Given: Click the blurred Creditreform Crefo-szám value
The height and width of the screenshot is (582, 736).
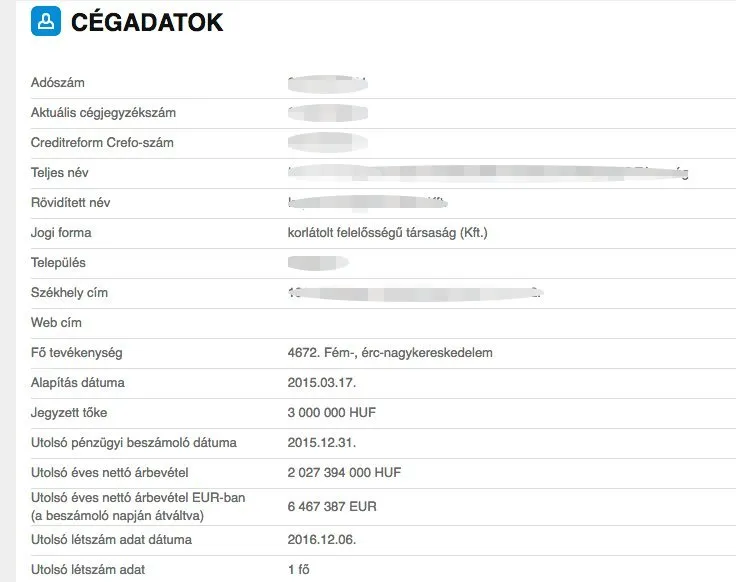Looking at the screenshot, I should pos(328,142).
